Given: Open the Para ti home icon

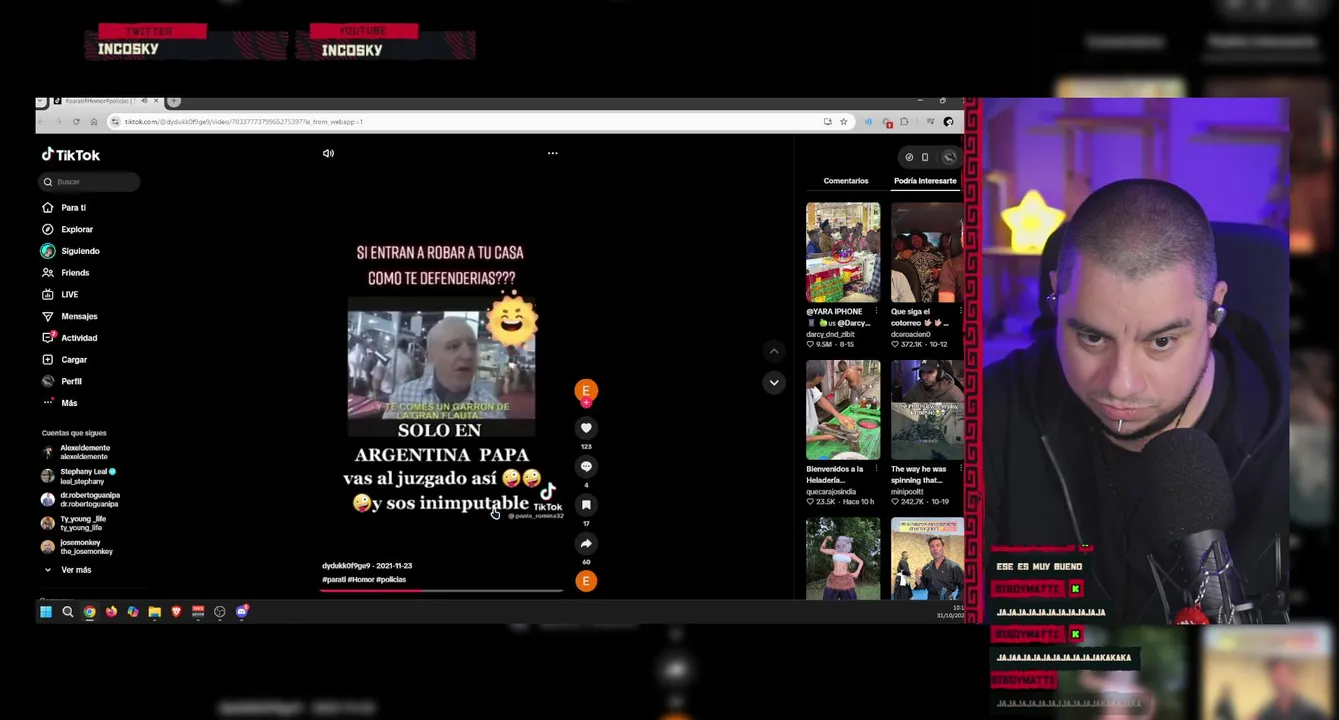Looking at the screenshot, I should click(47, 208).
